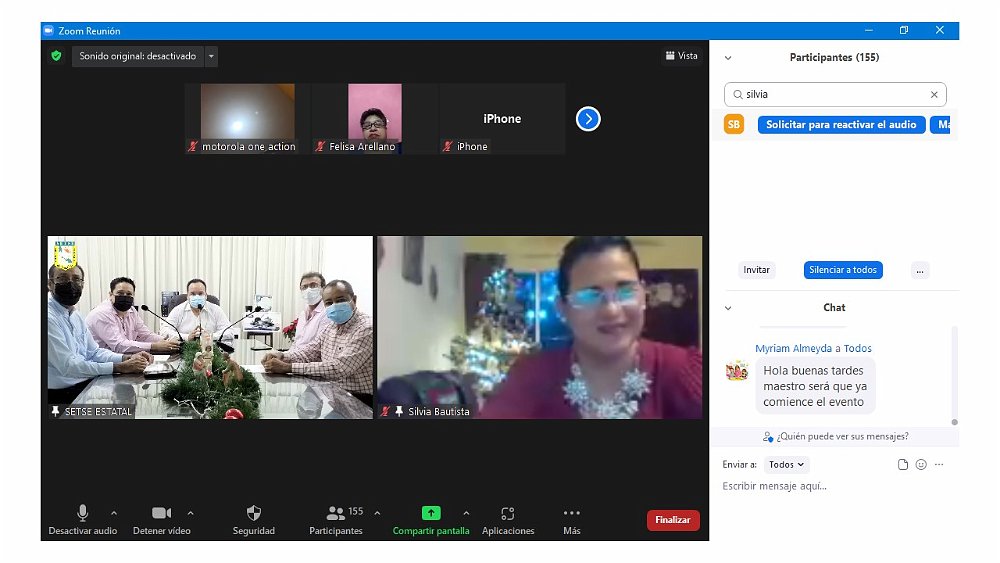The image size is (1000, 563).
Task: Click the green Compartir pantalla icon
Action: [431, 513]
